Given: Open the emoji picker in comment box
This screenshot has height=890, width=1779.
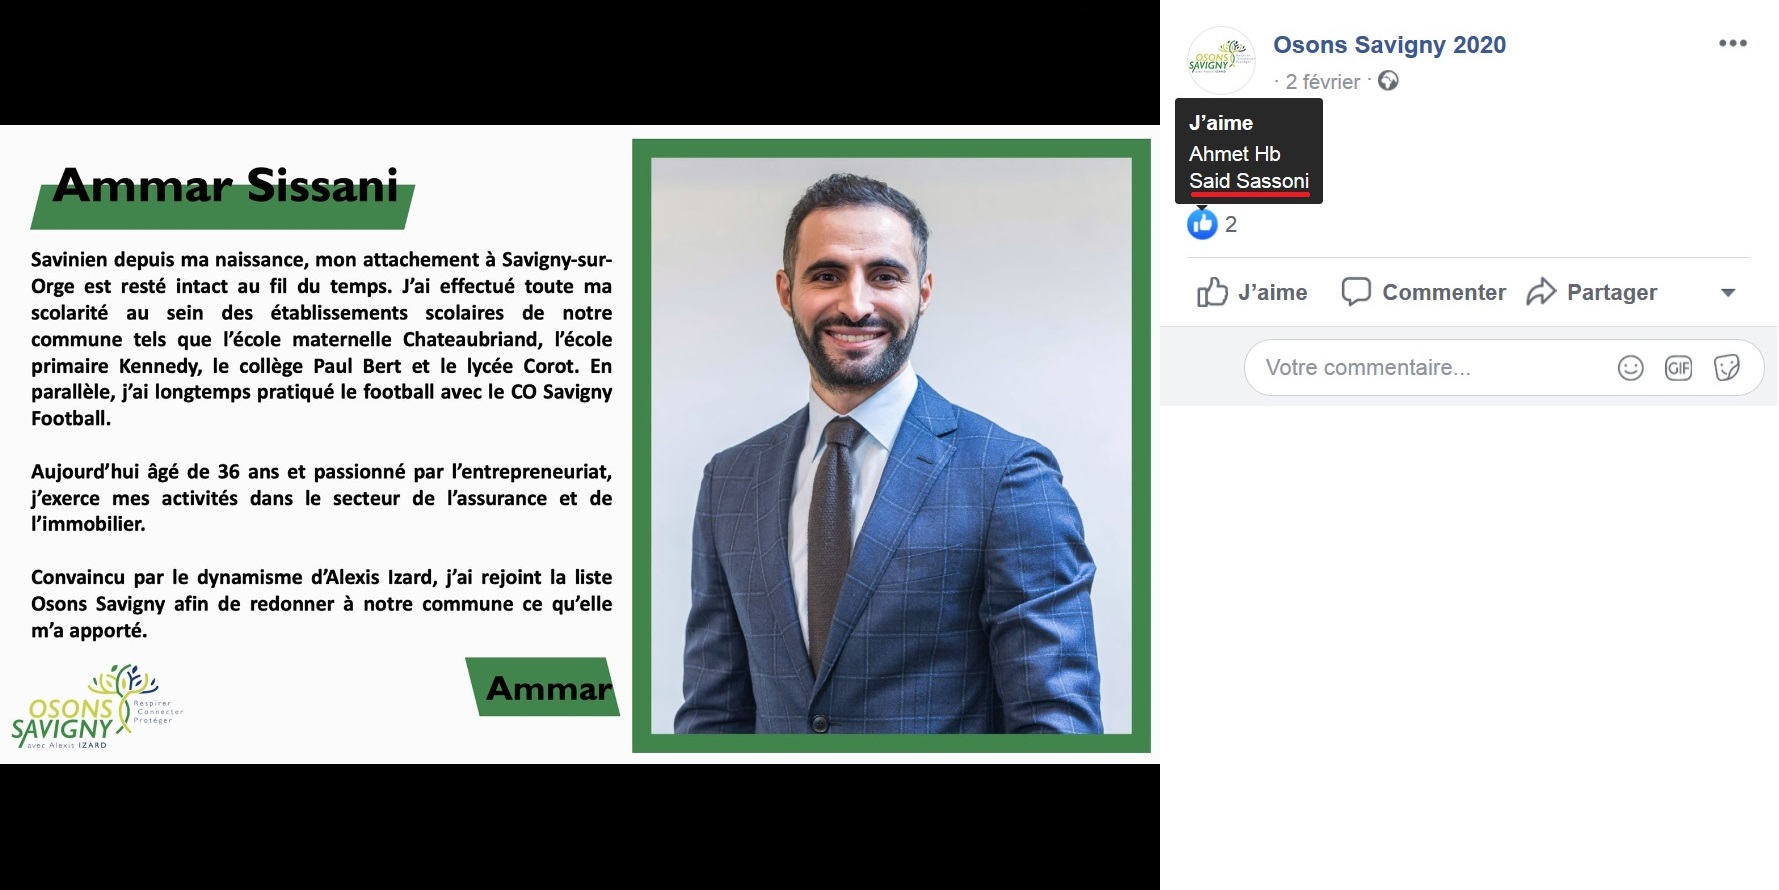Looking at the screenshot, I should pos(1630,368).
